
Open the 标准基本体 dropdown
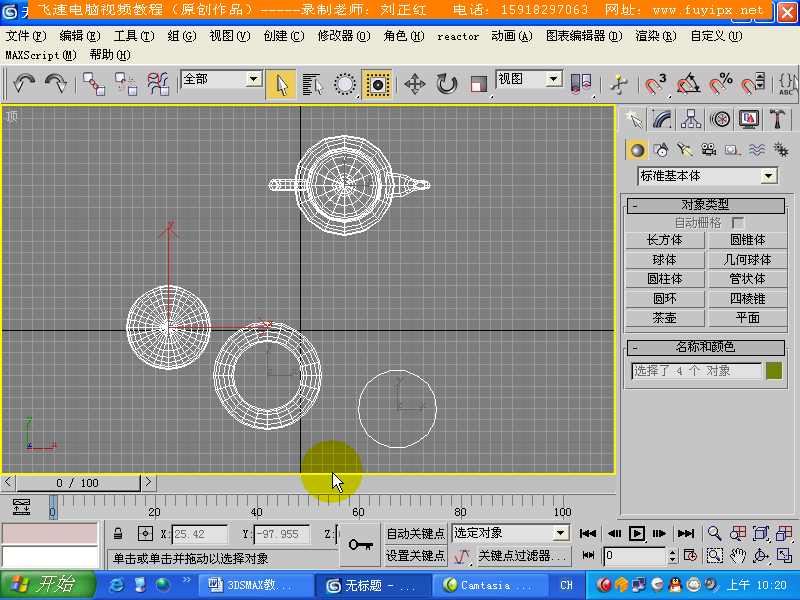coord(707,176)
